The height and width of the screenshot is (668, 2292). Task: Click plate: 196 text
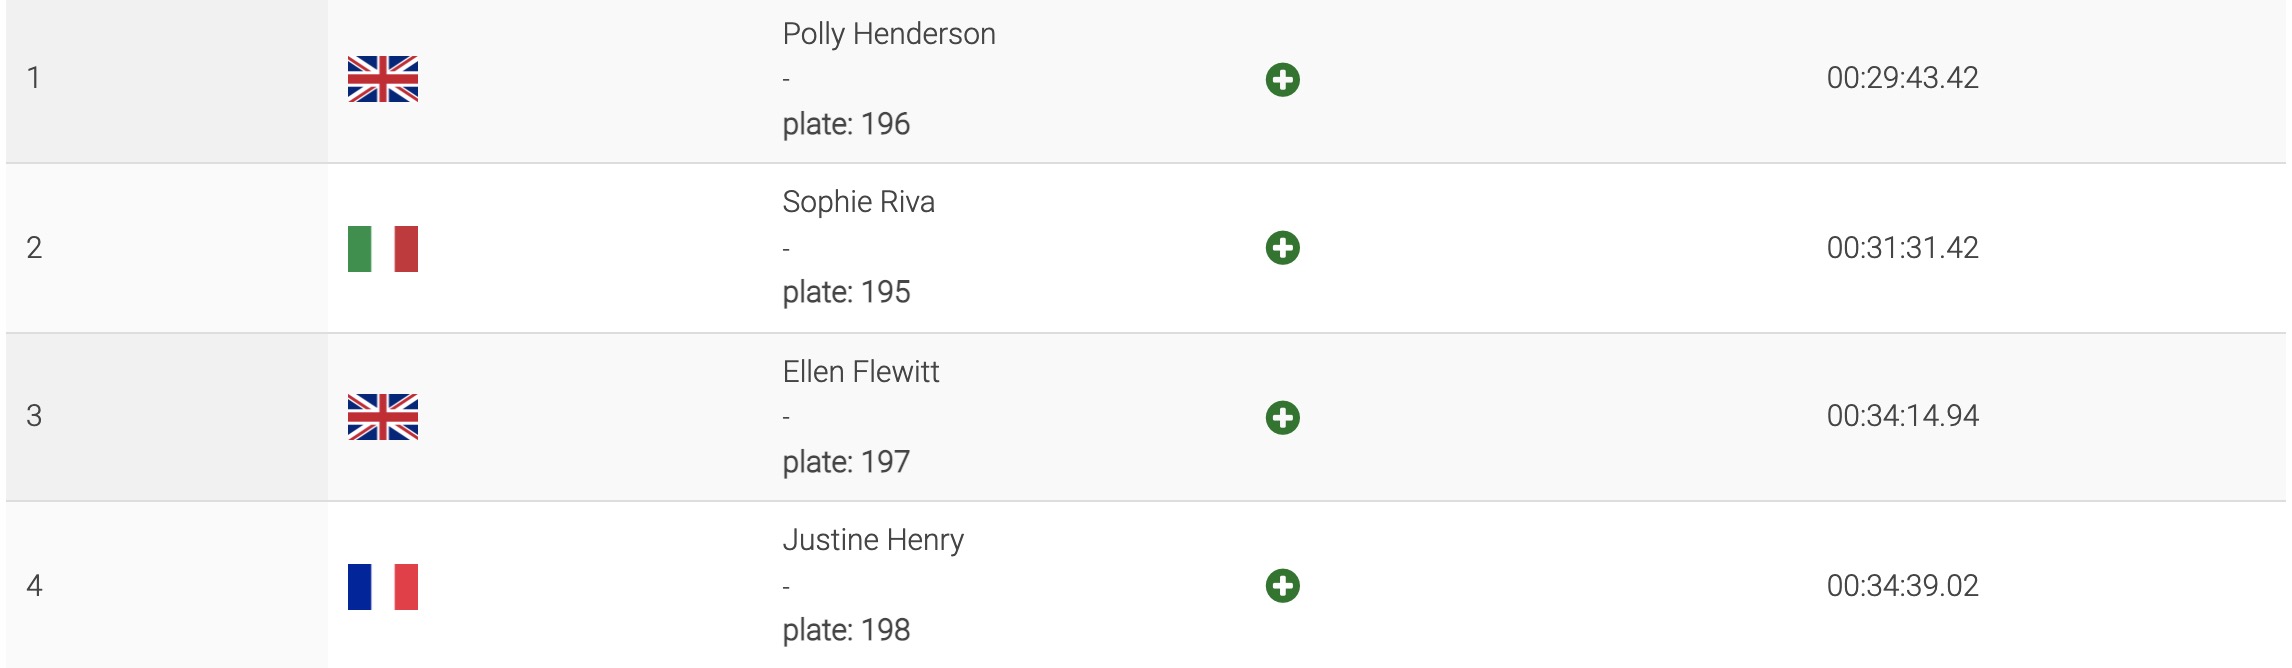click(x=846, y=124)
